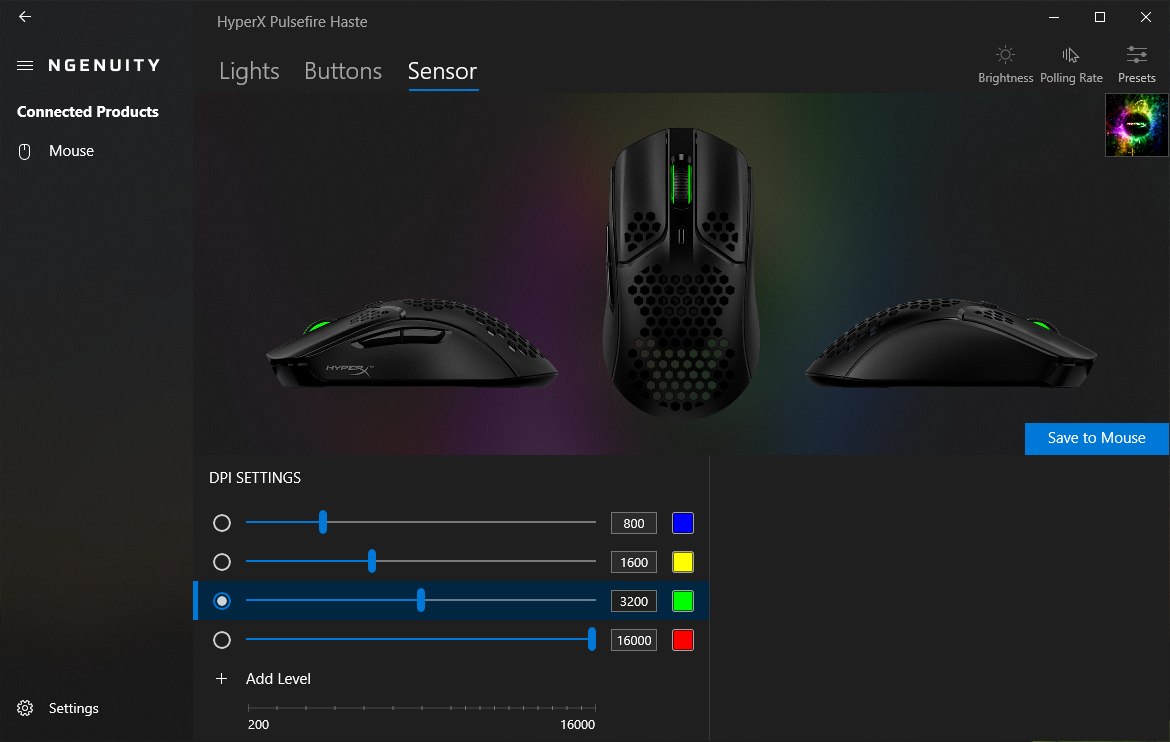This screenshot has width=1170, height=742.
Task: Click the 800 DPI value input field
Action: pyautogui.click(x=634, y=523)
